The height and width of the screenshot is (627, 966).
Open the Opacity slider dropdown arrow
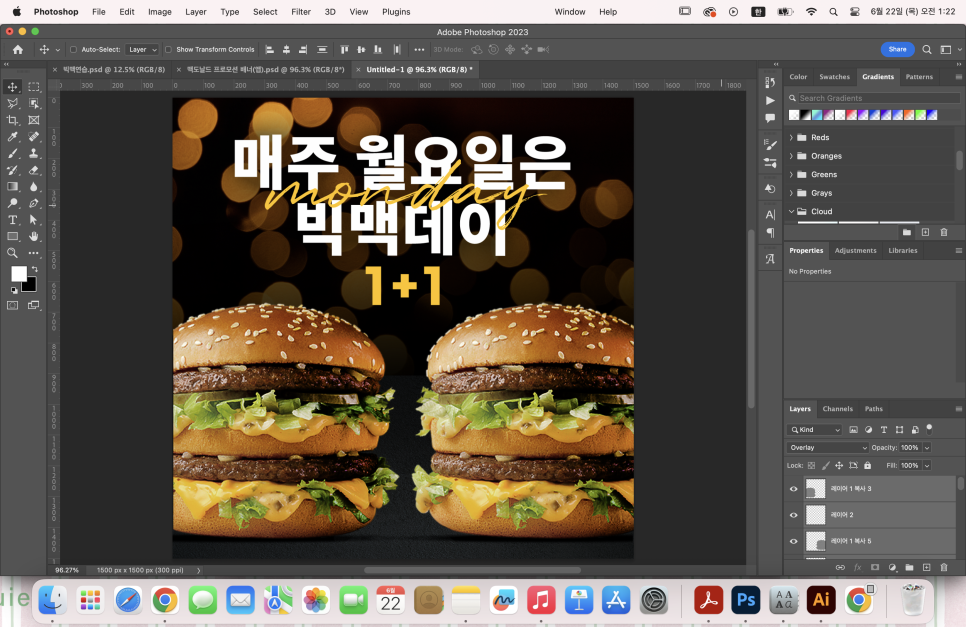coord(927,448)
